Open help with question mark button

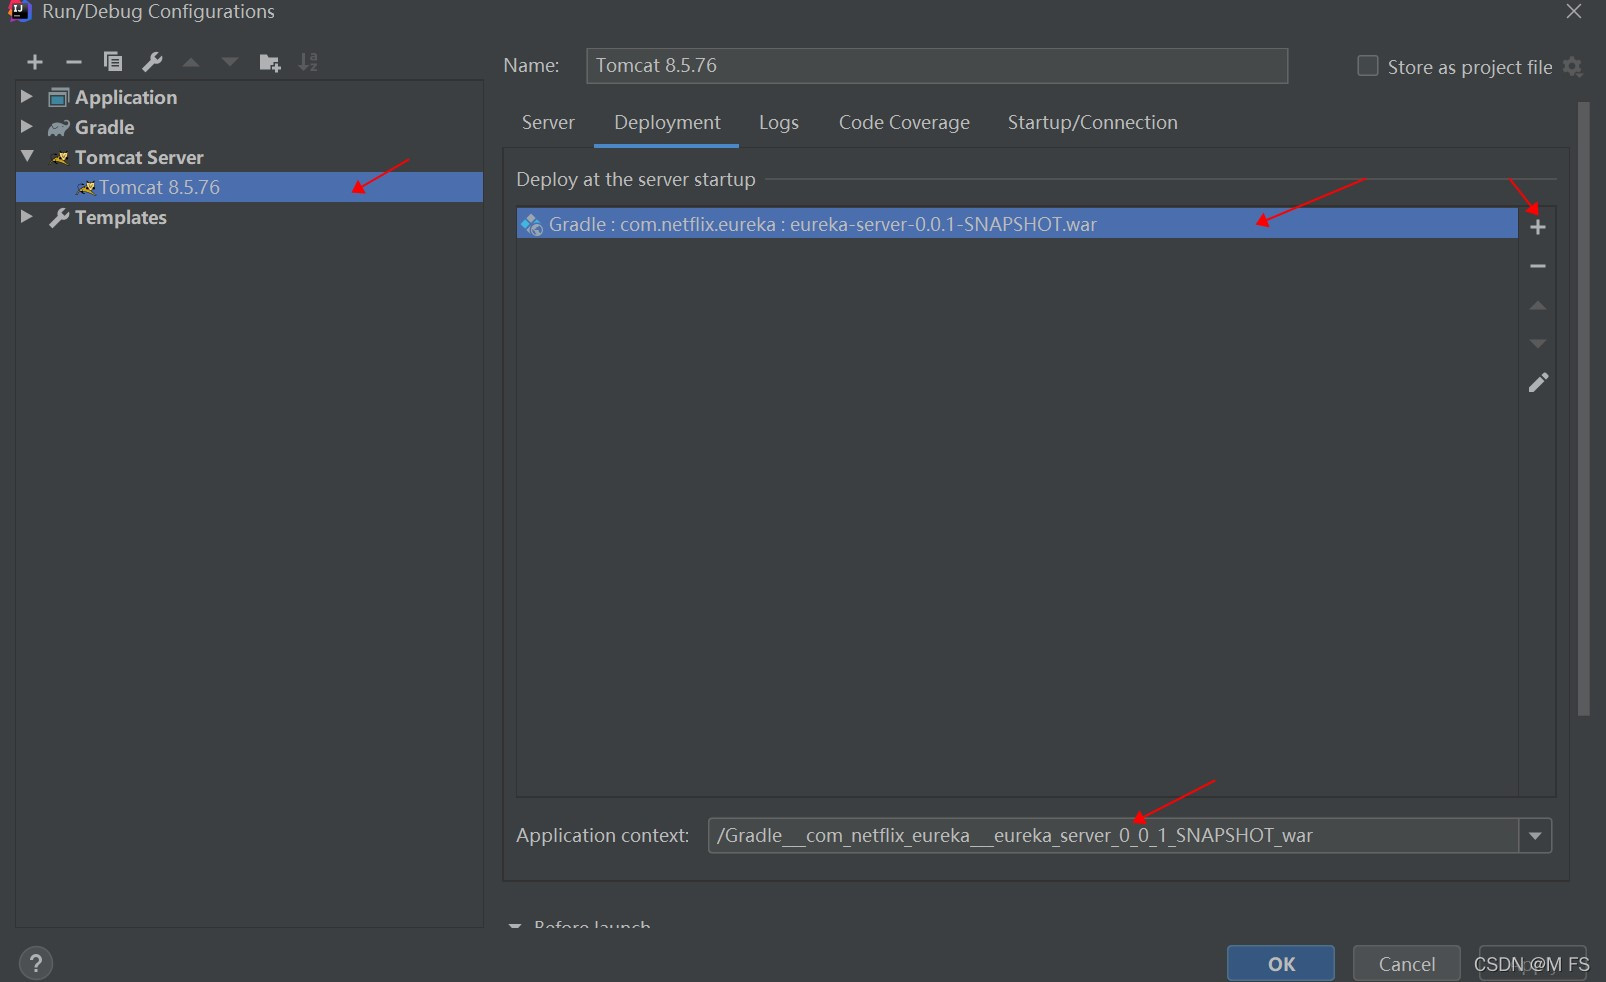pos(36,963)
